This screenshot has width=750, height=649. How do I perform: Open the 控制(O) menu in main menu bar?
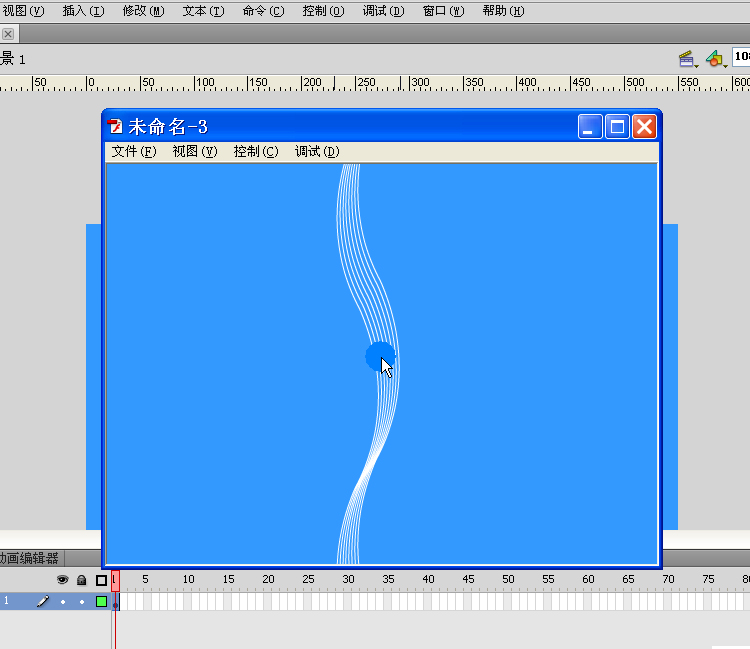point(323,11)
